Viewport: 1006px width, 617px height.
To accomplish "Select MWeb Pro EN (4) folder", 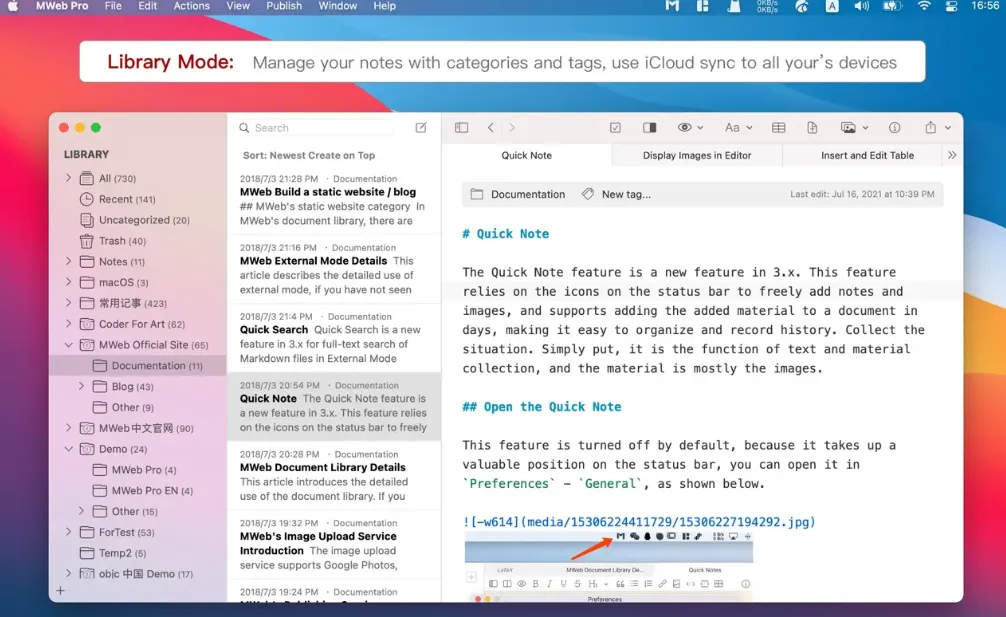I will (x=152, y=491).
